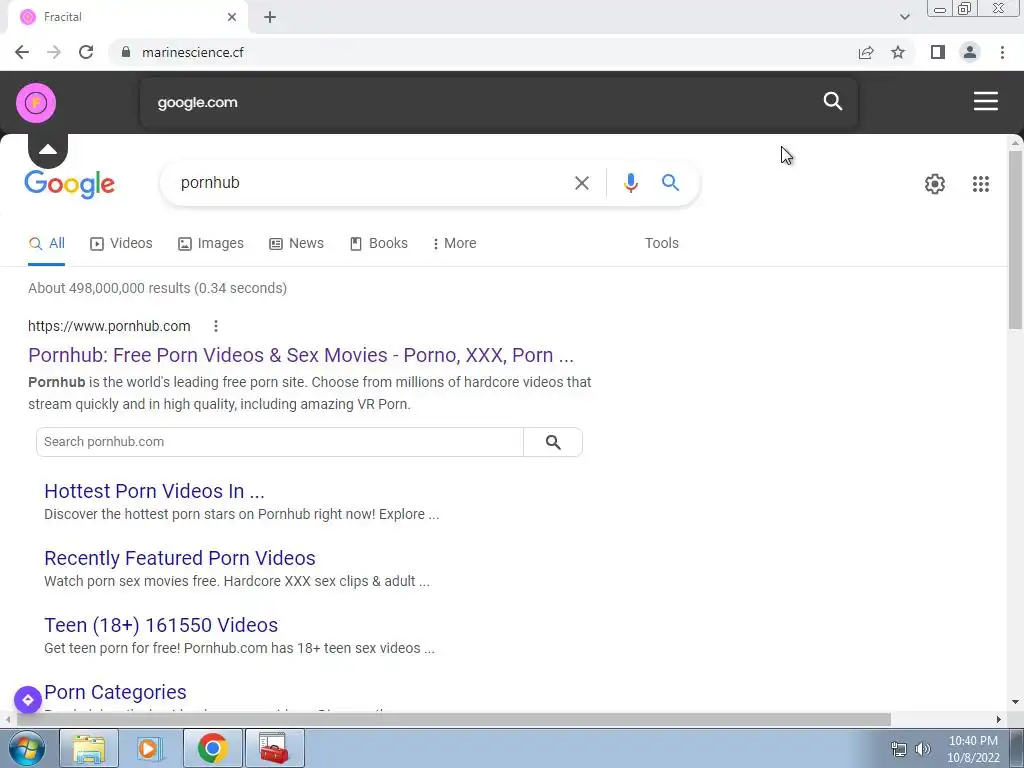The image size is (1024, 768).
Task: Click the volume speaker tray icon
Action: click(x=923, y=749)
